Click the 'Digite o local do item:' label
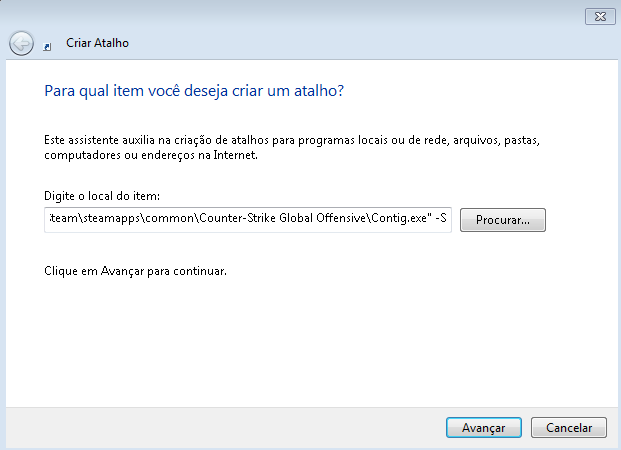The height and width of the screenshot is (450, 621). [103, 195]
